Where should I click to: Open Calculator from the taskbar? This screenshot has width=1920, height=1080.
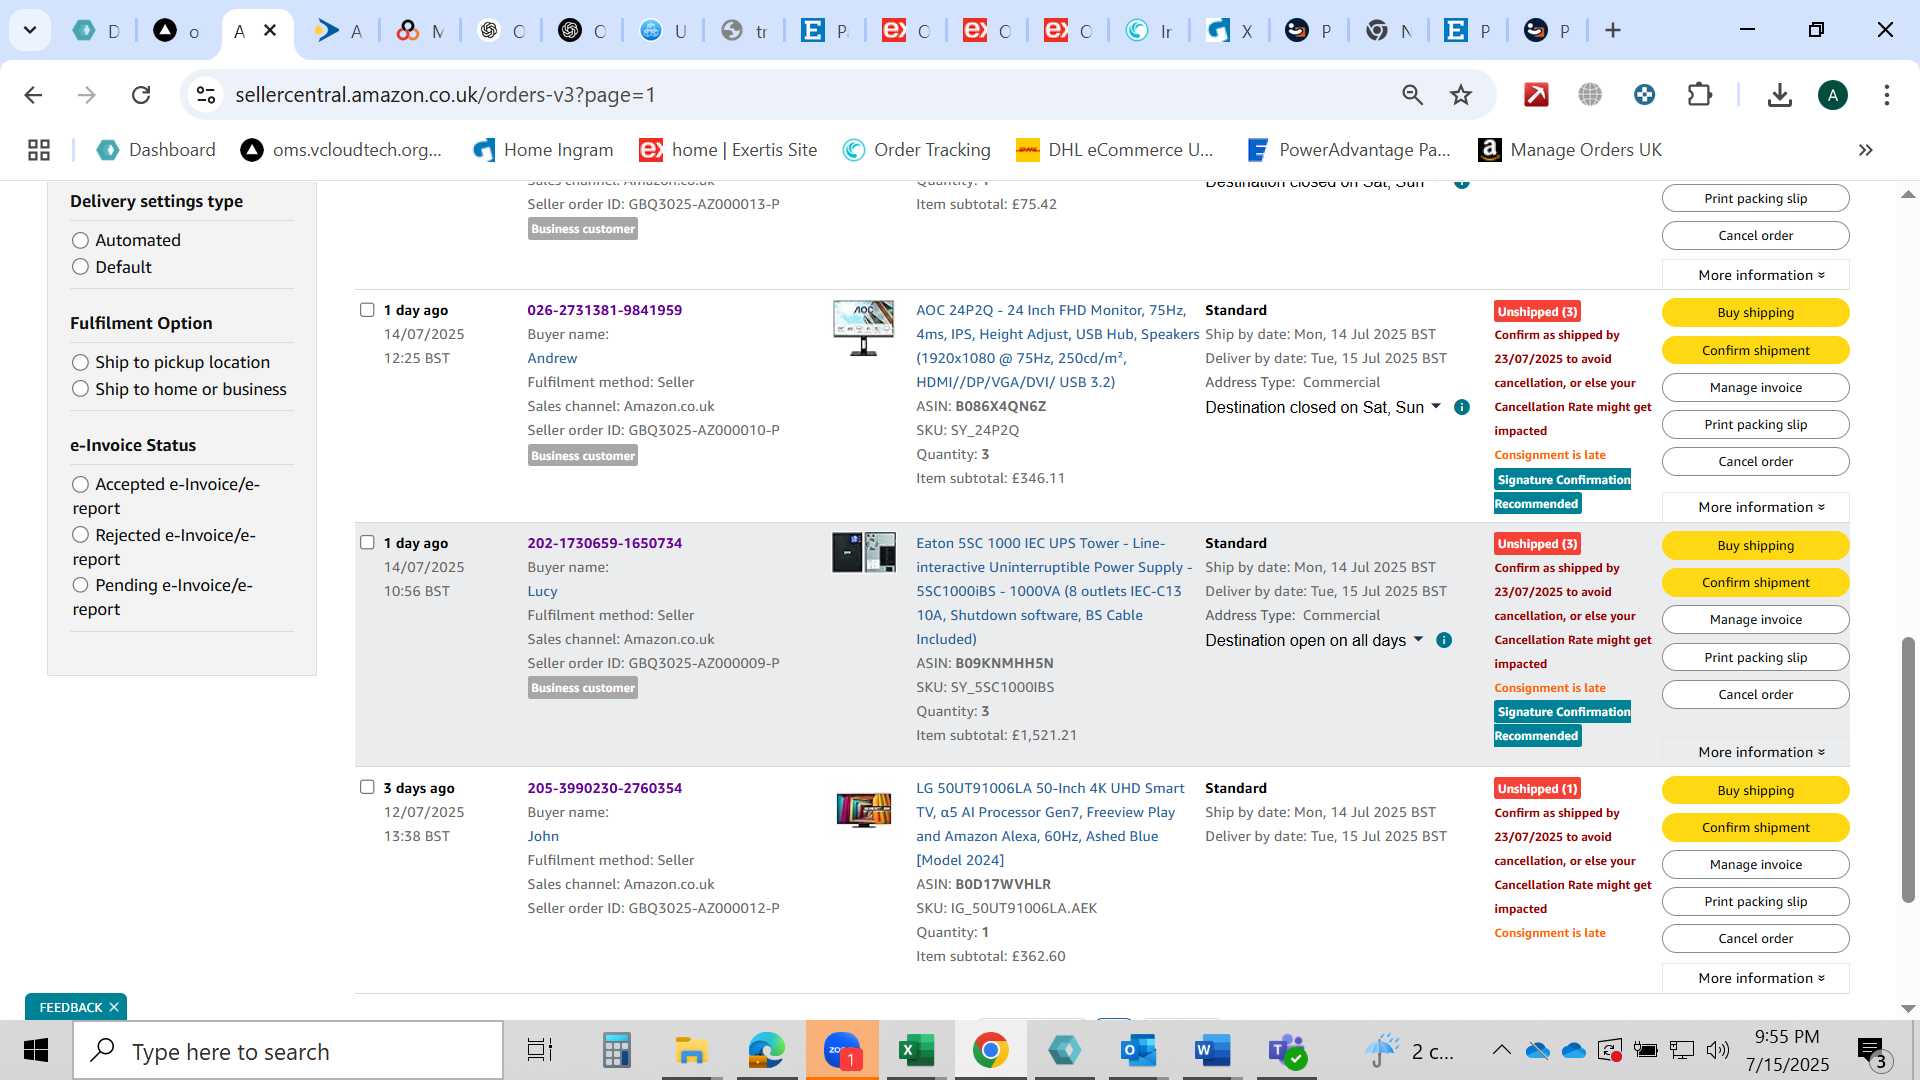[616, 1050]
